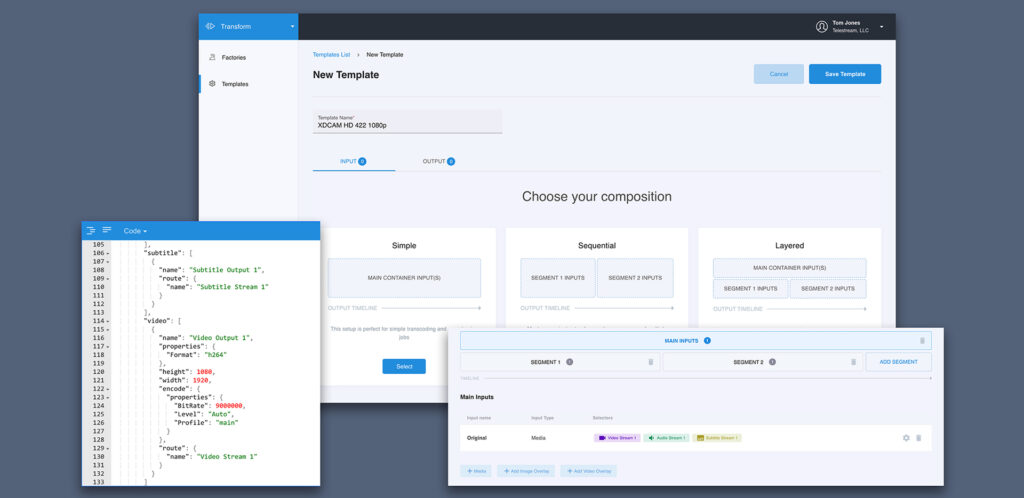Click the Templates gear icon in sidebar
This screenshot has width=1024, height=498.
point(212,84)
